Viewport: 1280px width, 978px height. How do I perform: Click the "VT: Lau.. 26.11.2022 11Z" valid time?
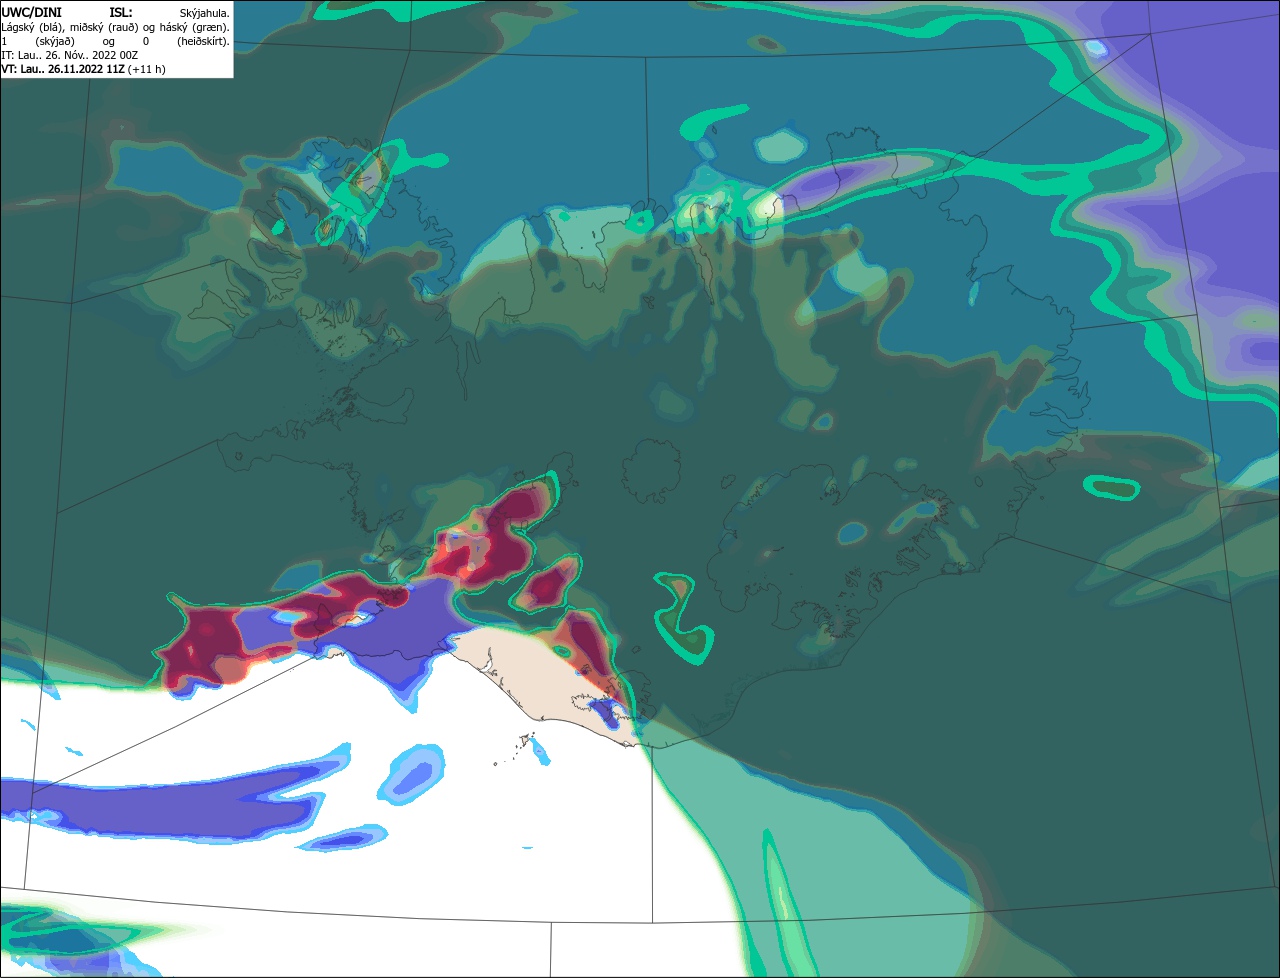62,69
